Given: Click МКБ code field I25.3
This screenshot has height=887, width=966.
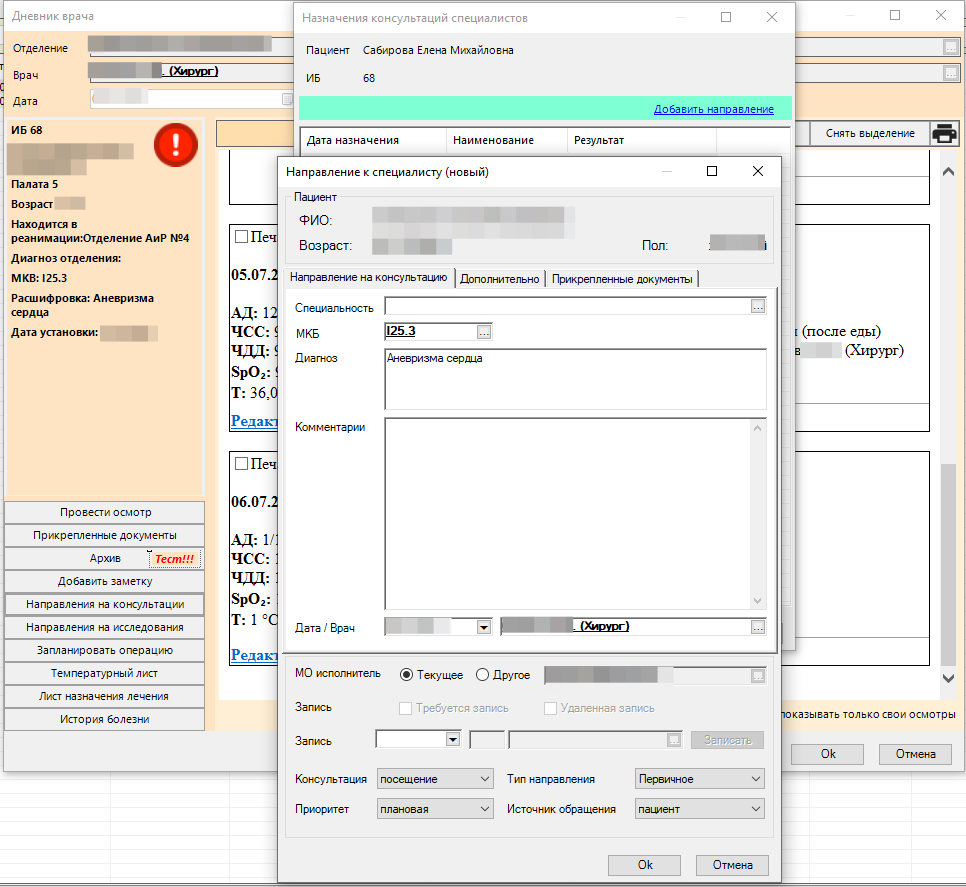Looking at the screenshot, I should [x=430, y=331].
